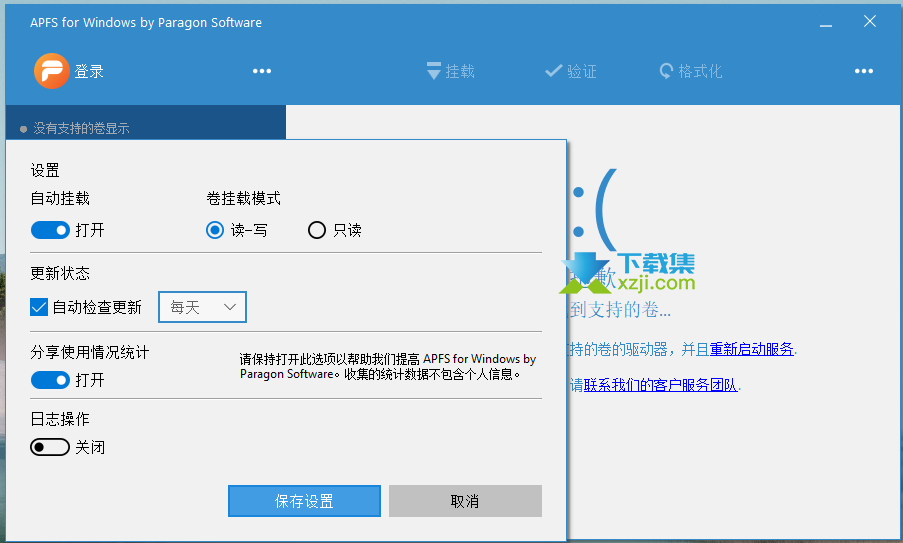Click the 登录 login label
The image size is (903, 543).
[89, 71]
